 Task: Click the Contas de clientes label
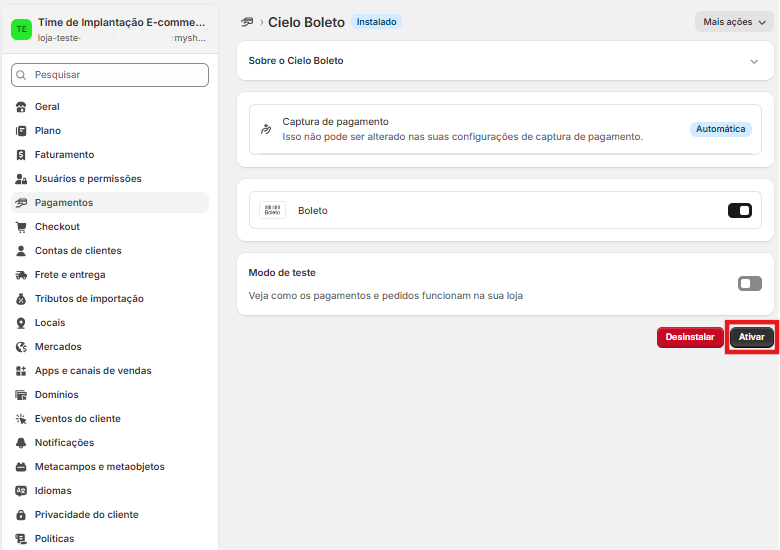(x=78, y=251)
